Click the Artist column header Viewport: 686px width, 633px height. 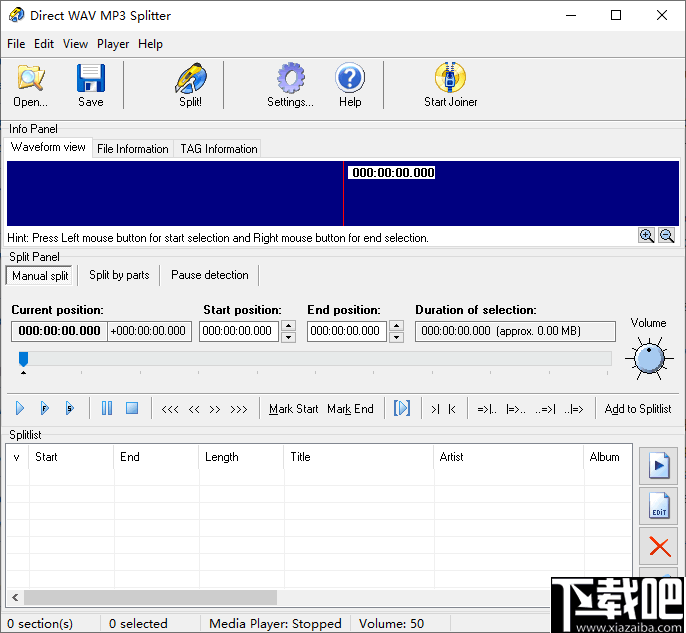[509, 457]
